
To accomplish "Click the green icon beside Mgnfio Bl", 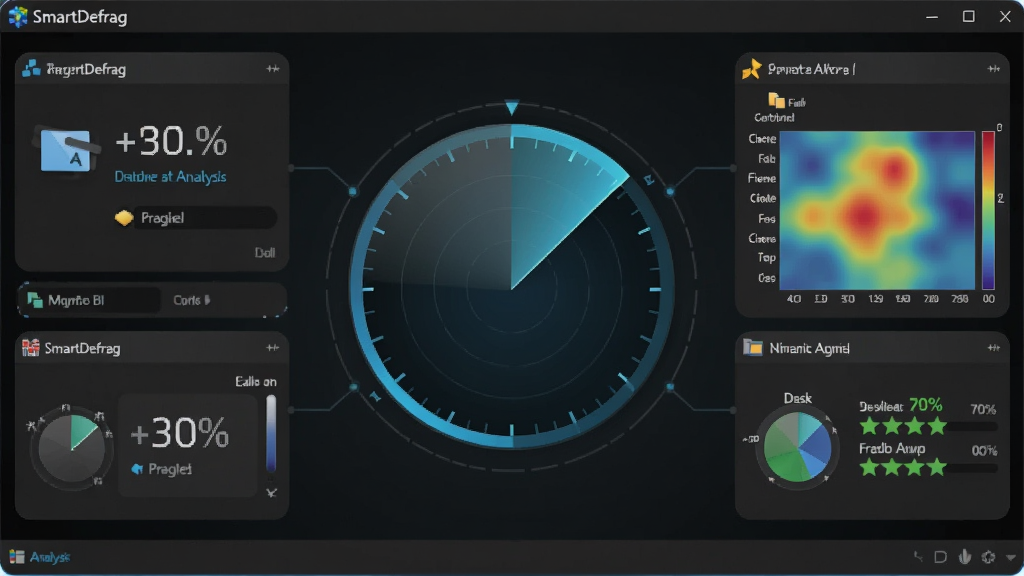I will coord(35,300).
